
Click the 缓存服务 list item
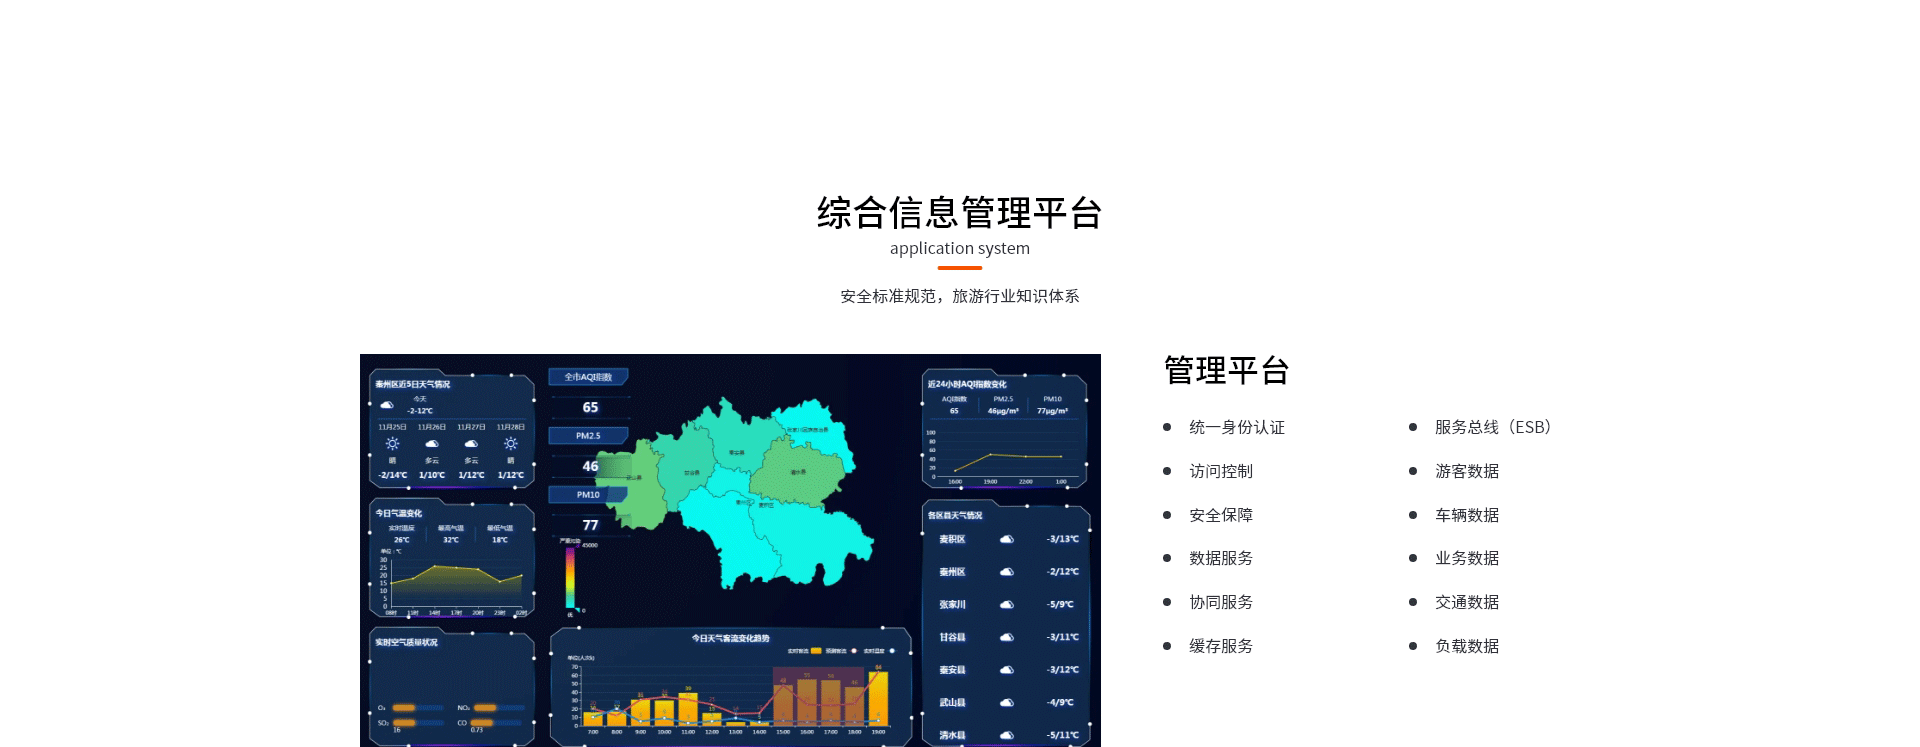pyautogui.click(x=1220, y=646)
